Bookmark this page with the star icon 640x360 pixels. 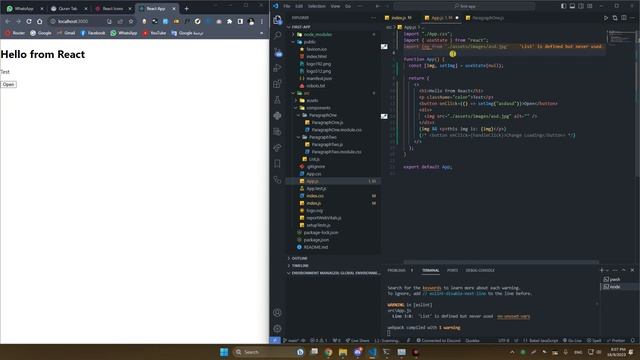[131, 21]
